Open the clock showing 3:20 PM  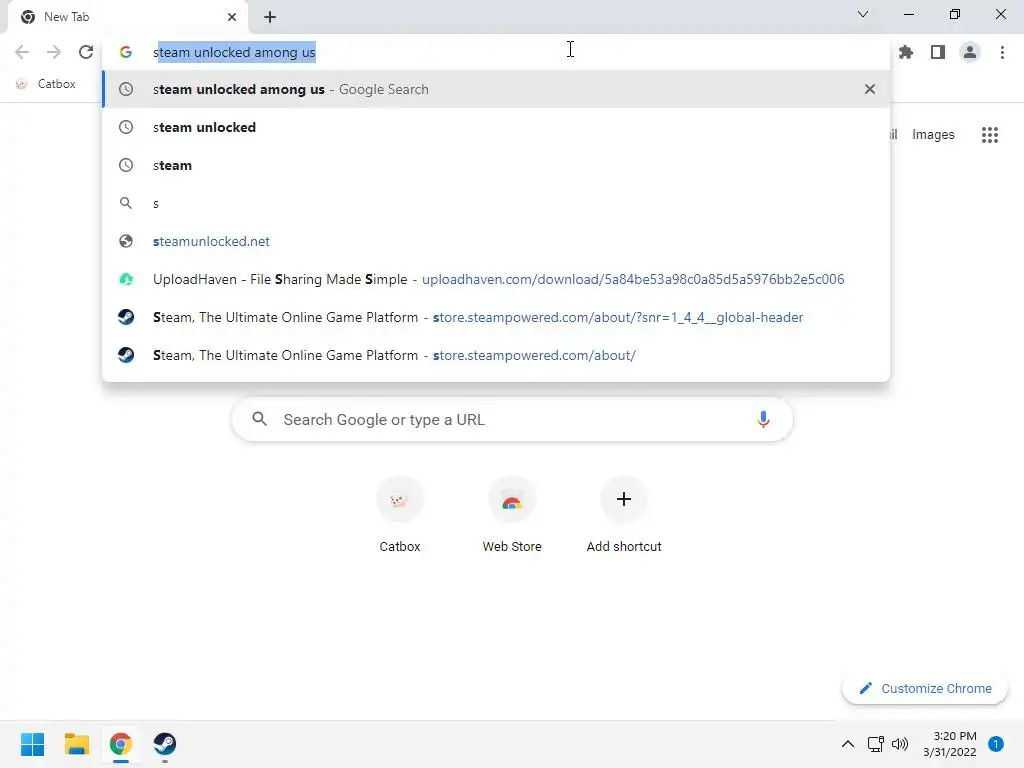coord(950,744)
